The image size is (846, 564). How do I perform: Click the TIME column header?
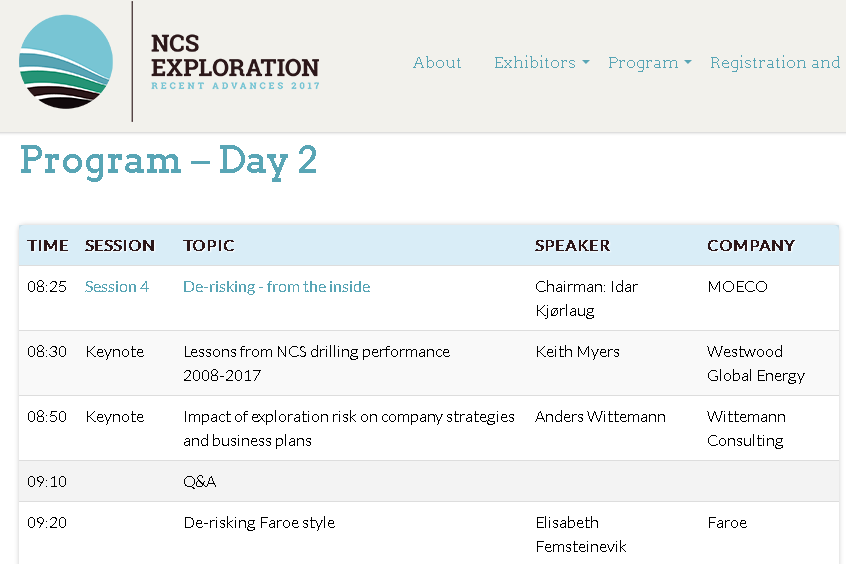(x=47, y=246)
